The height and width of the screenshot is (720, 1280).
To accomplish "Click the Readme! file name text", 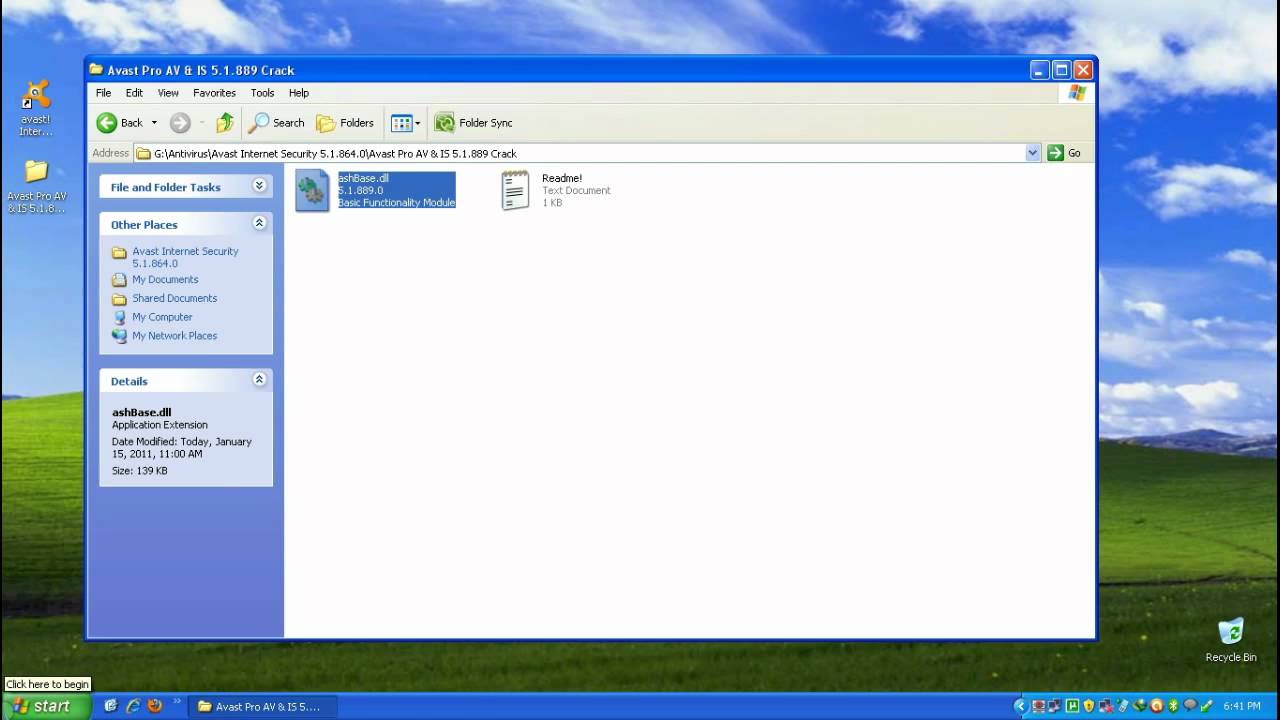I will pyautogui.click(x=561, y=178).
